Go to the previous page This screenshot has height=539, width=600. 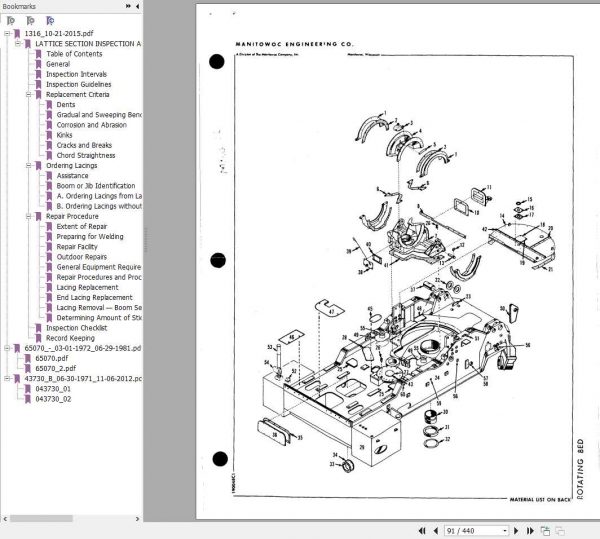pyautogui.click(x=435, y=531)
